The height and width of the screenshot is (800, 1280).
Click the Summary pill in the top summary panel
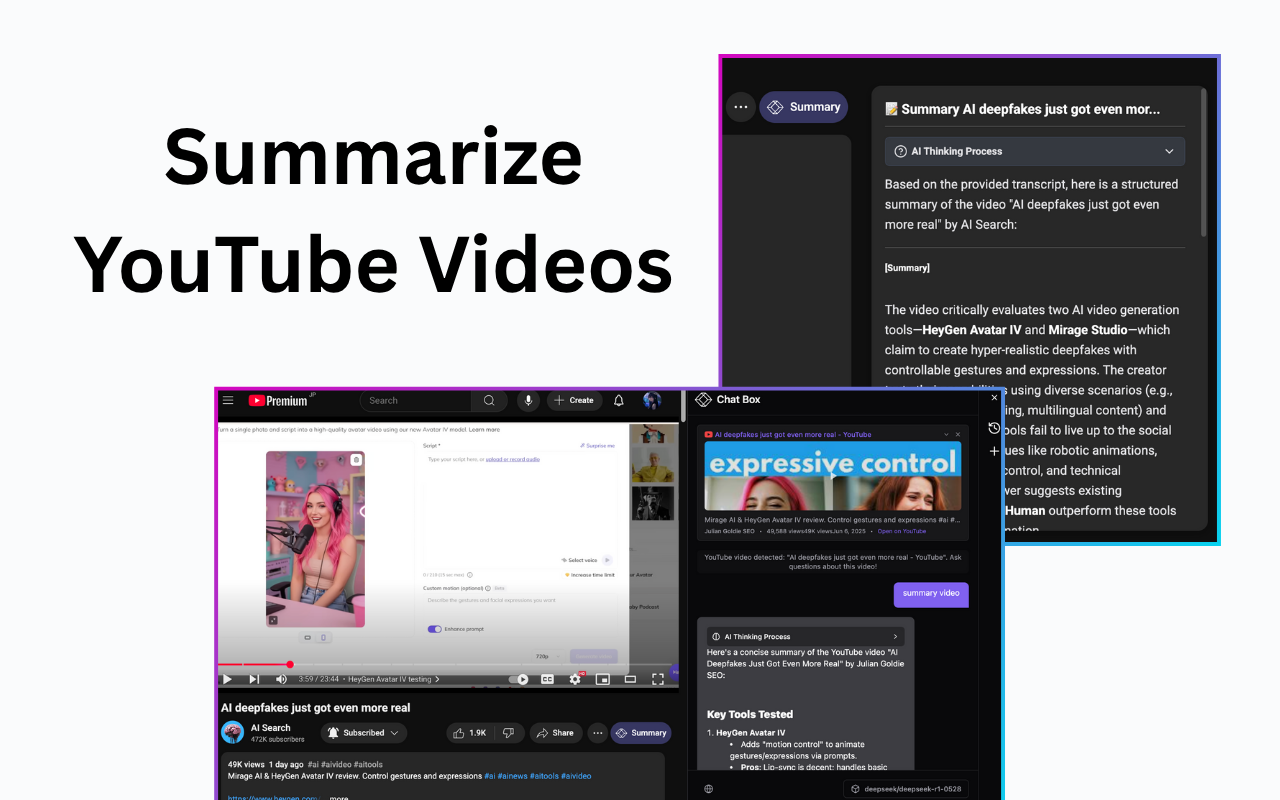tap(804, 107)
